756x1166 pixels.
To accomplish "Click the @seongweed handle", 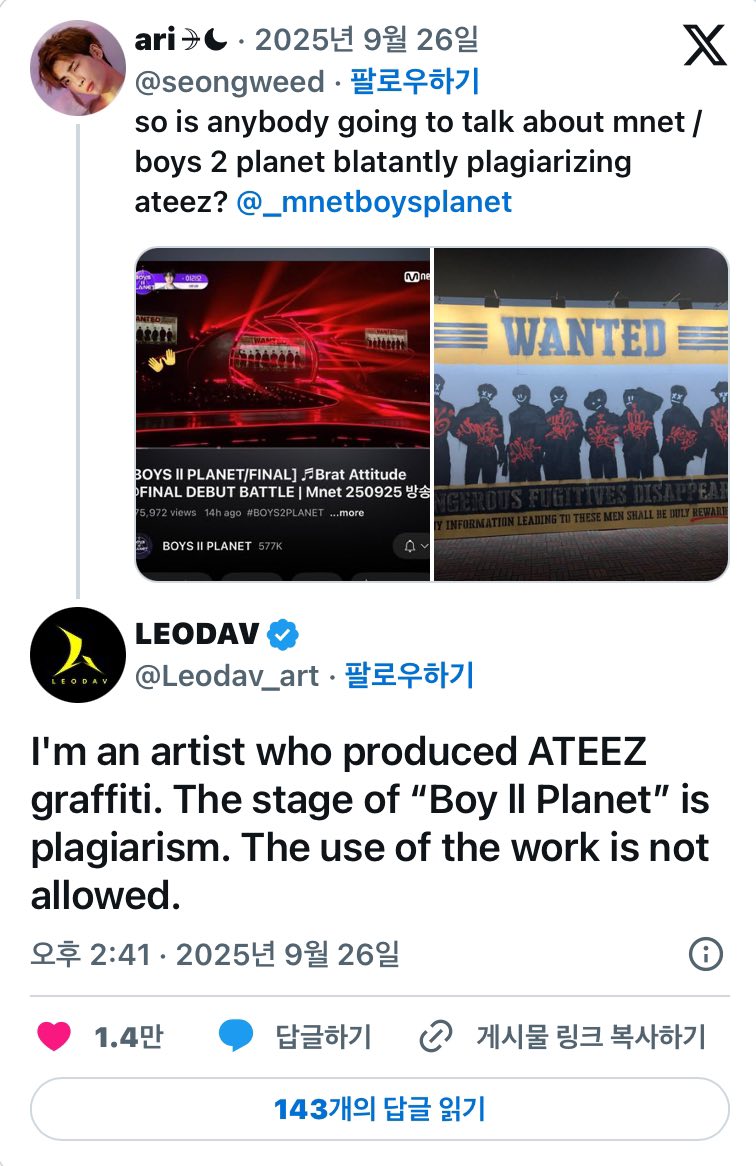I will click(230, 81).
